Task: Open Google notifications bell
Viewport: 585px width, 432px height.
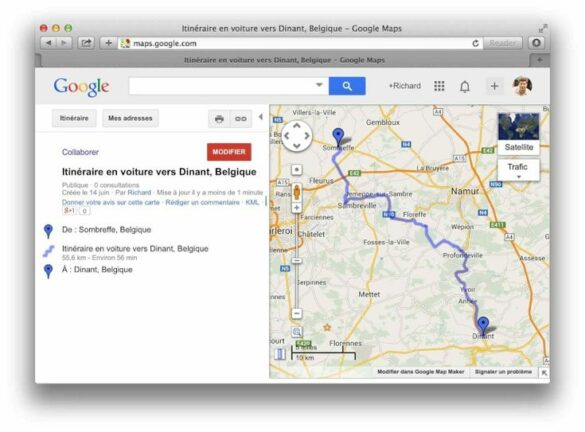Action: click(x=464, y=87)
